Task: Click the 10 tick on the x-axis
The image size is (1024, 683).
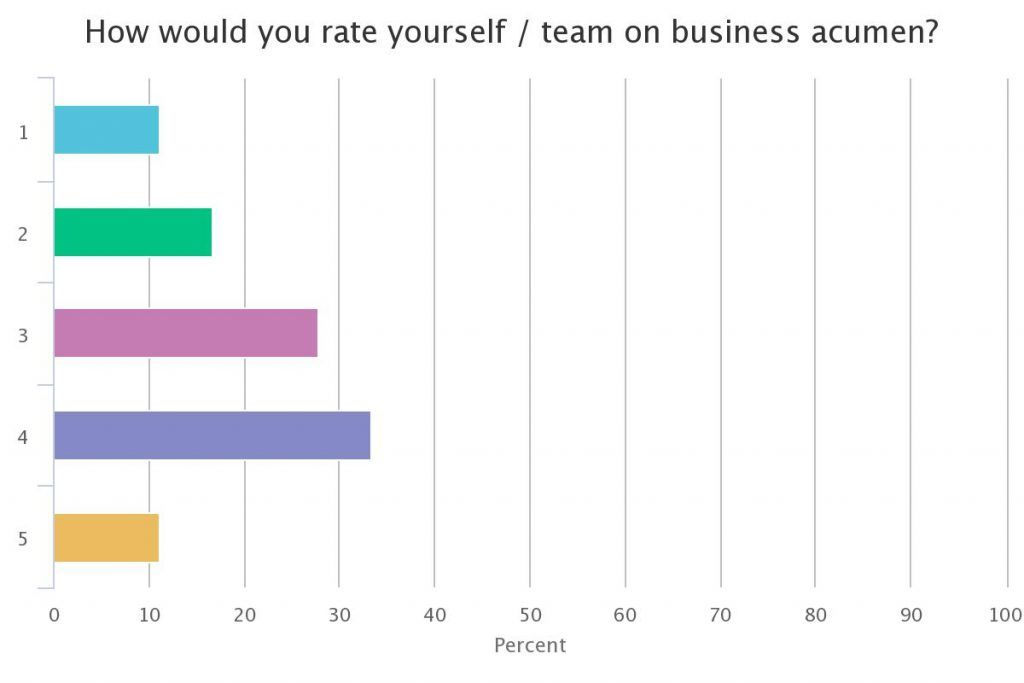Action: (x=149, y=615)
